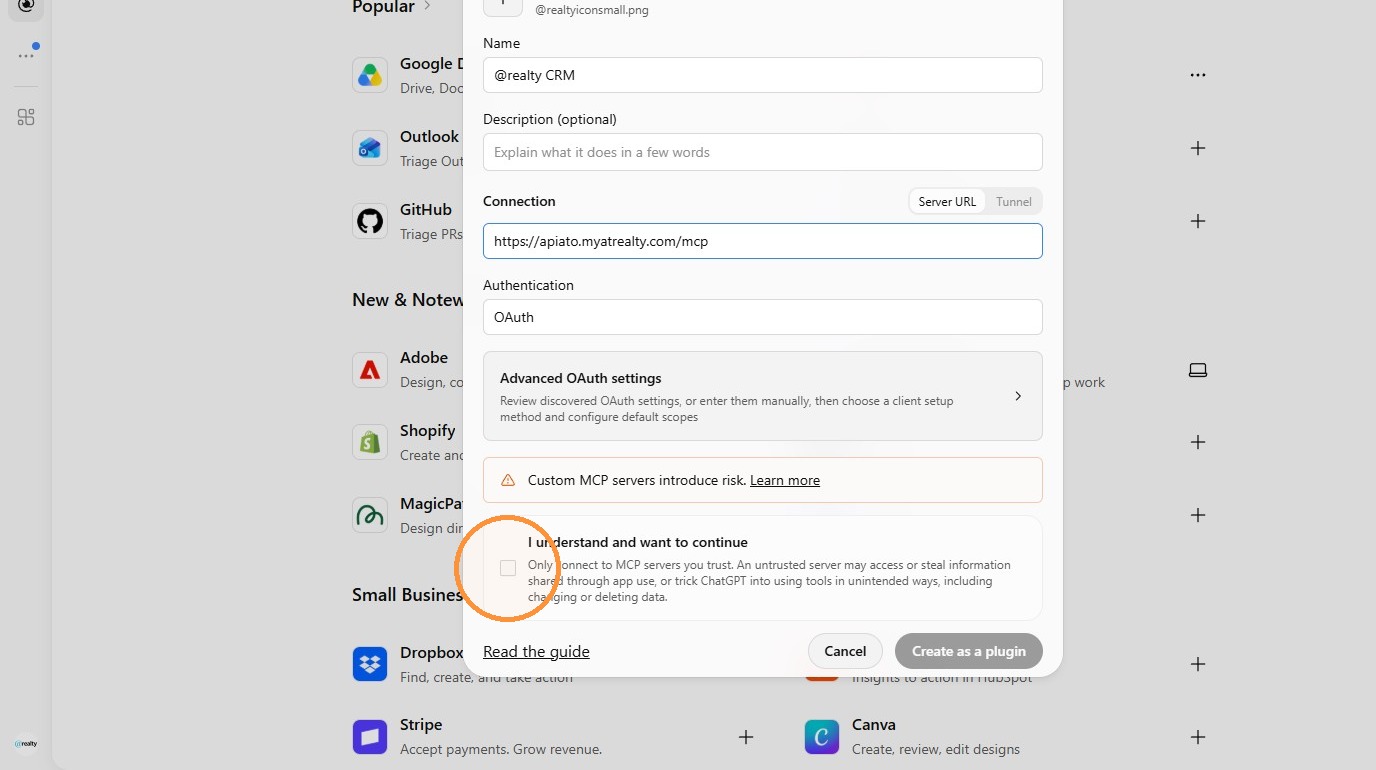Click the Create as a plugin button

pyautogui.click(x=968, y=651)
